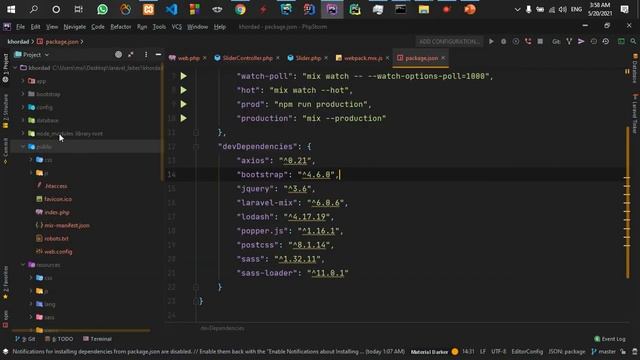The width and height of the screenshot is (640, 360).
Task: Open the Git tool window
Action: [x=25, y=339]
